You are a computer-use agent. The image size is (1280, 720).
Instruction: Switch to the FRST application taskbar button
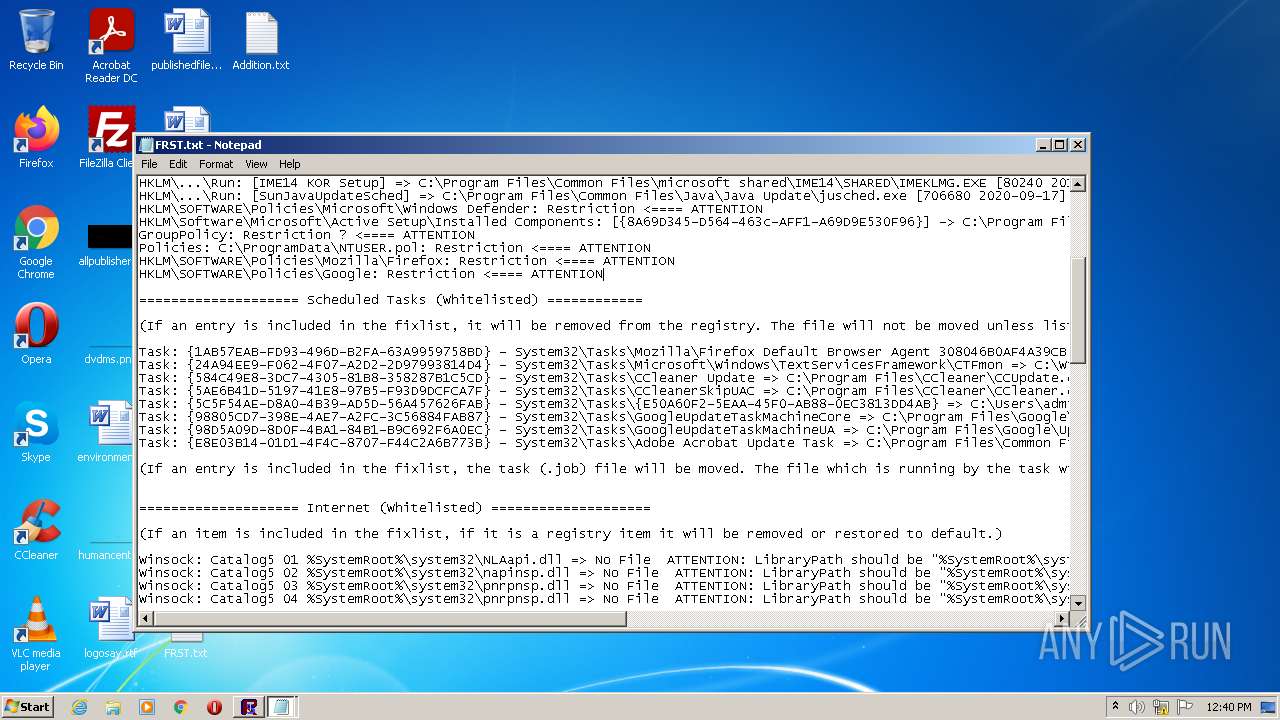pos(248,707)
